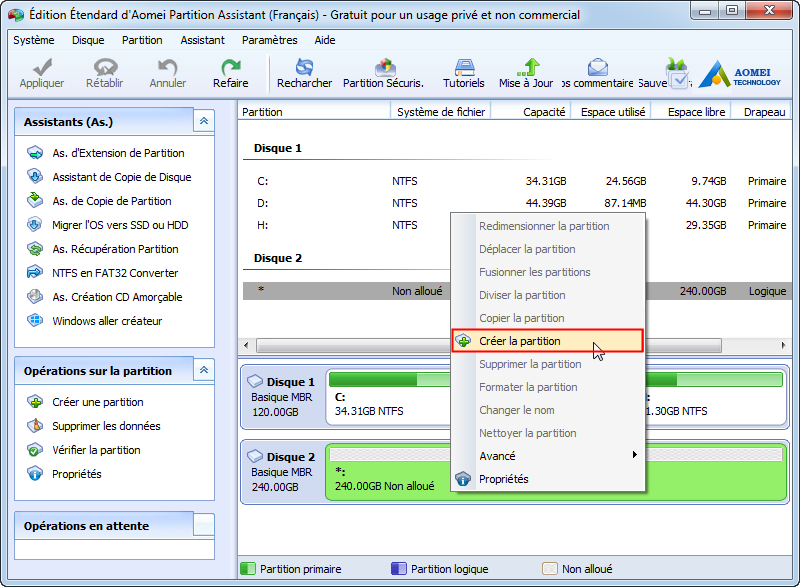The height and width of the screenshot is (587, 800).
Task: Click Vérifier la partition in sidebar
Action: click(96, 450)
